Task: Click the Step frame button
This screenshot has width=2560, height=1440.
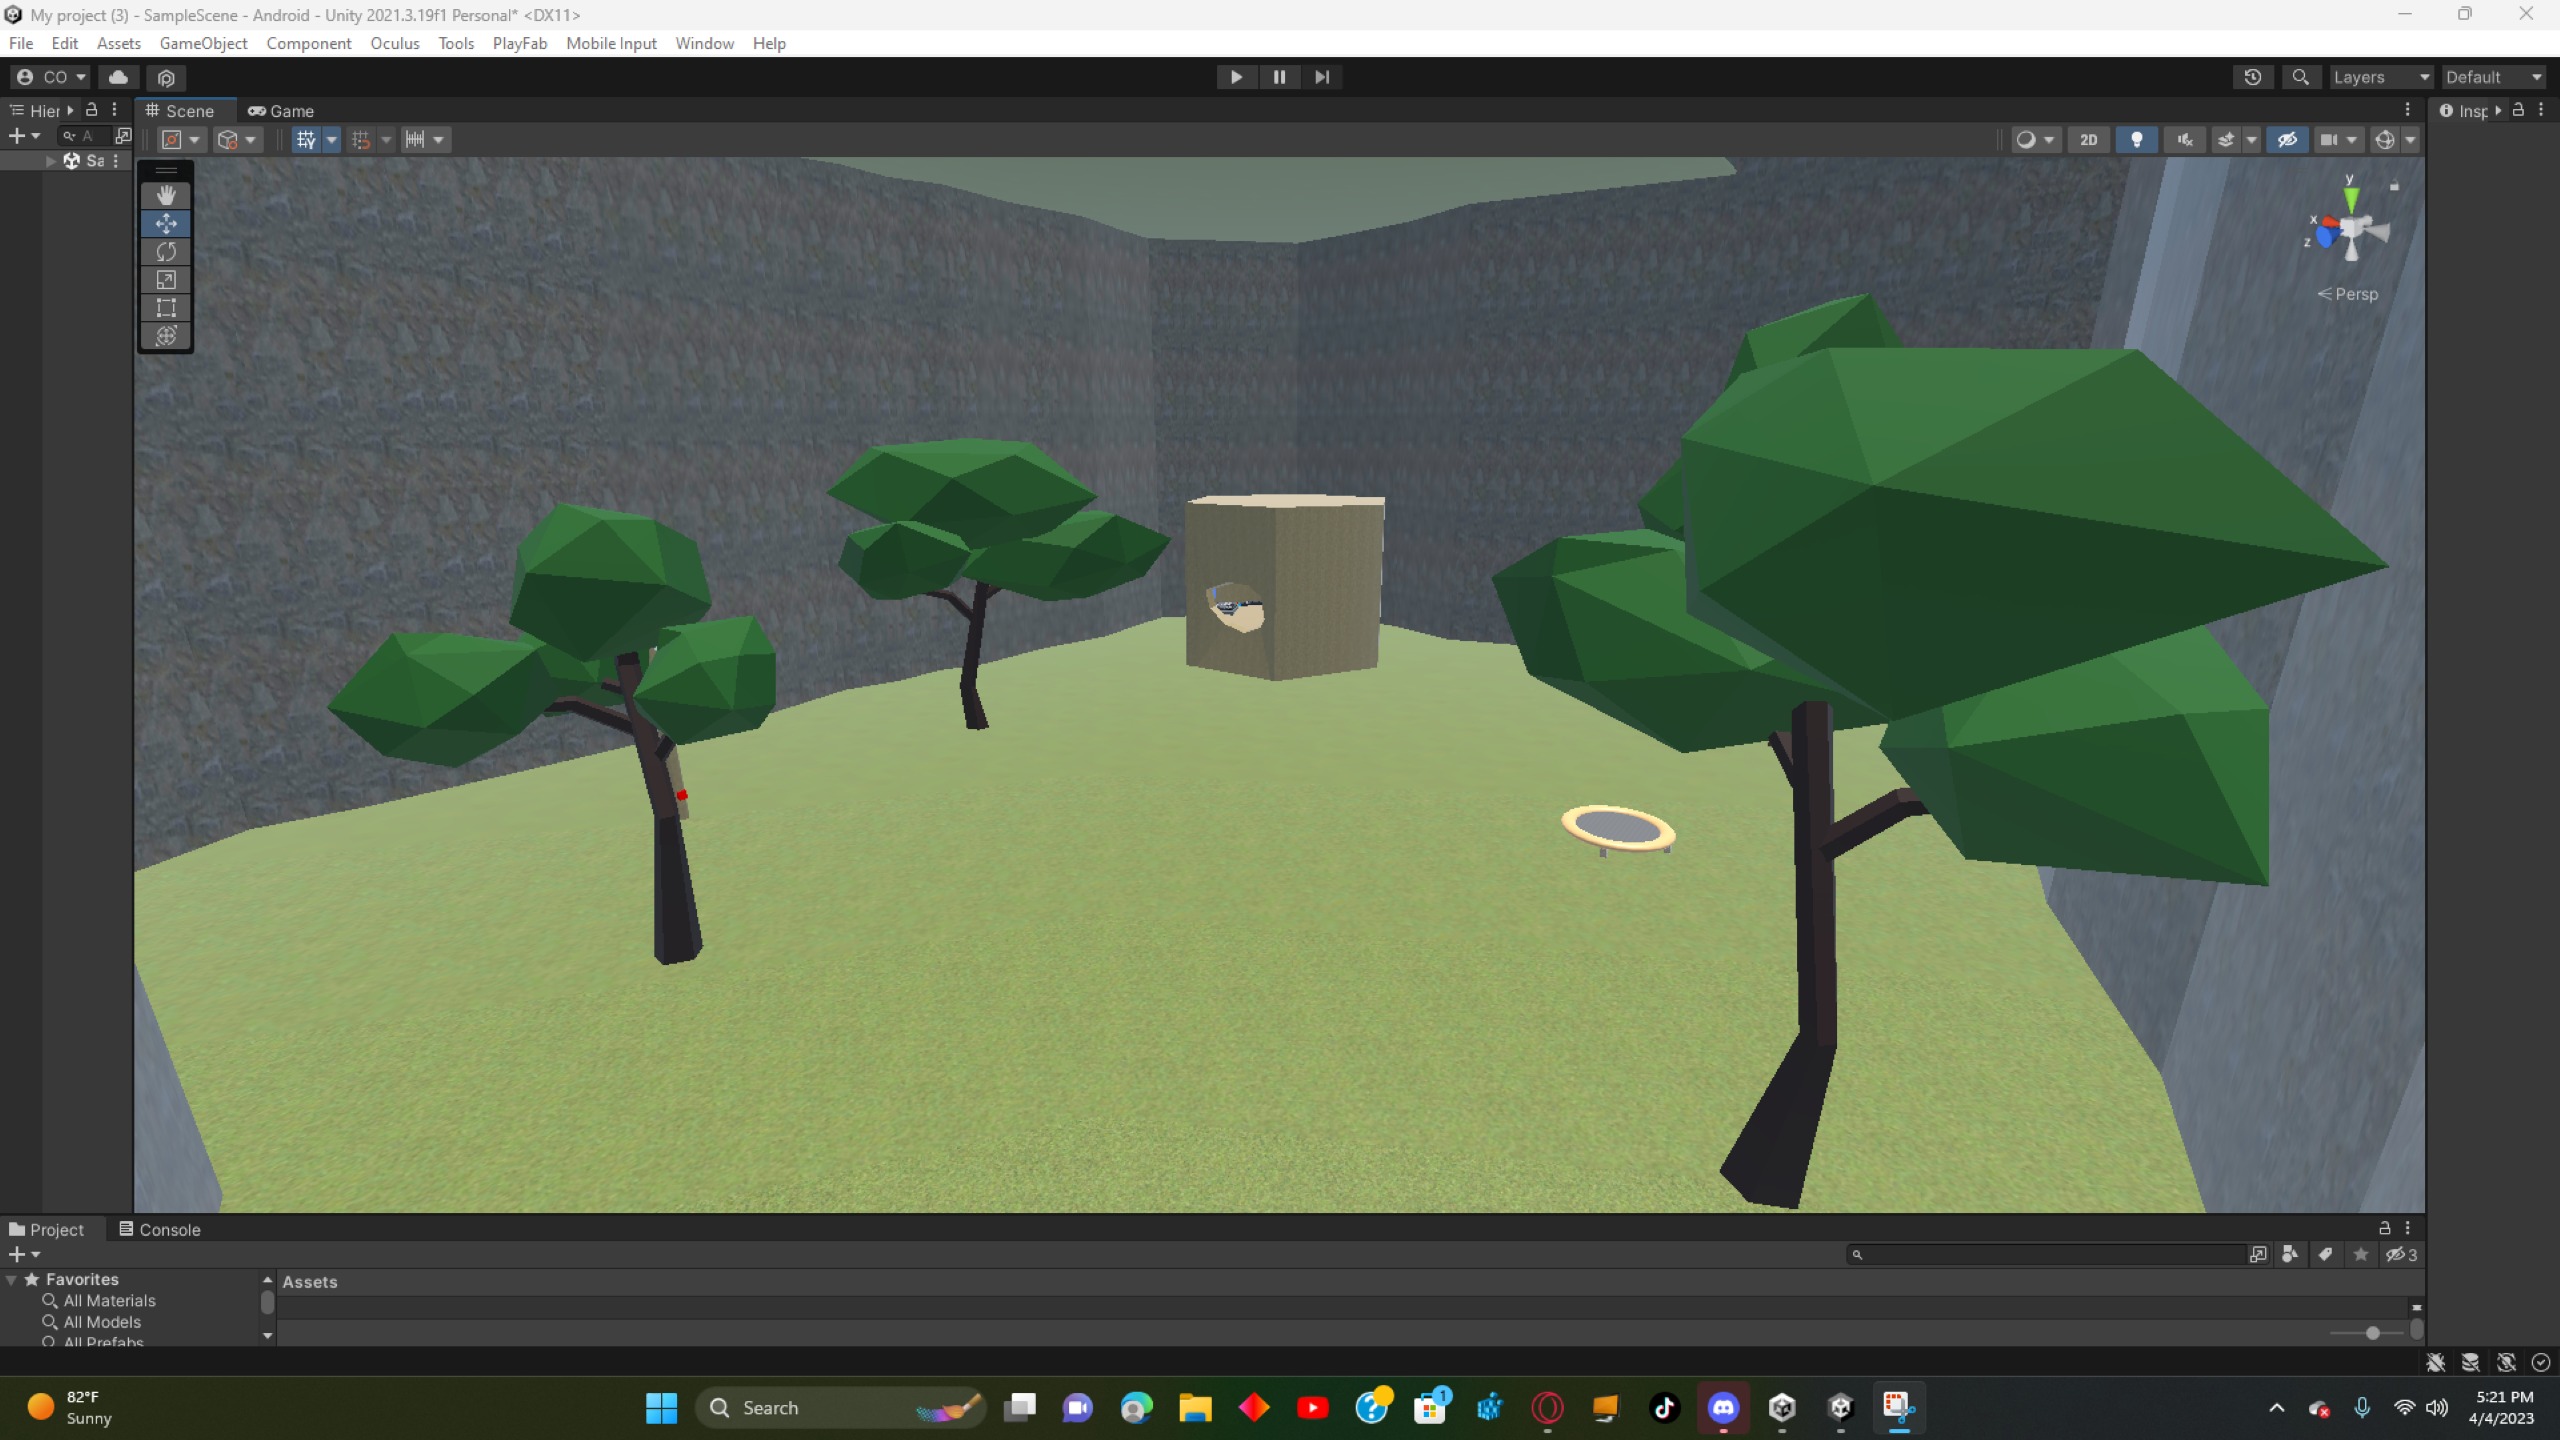Action: pyautogui.click(x=1322, y=77)
